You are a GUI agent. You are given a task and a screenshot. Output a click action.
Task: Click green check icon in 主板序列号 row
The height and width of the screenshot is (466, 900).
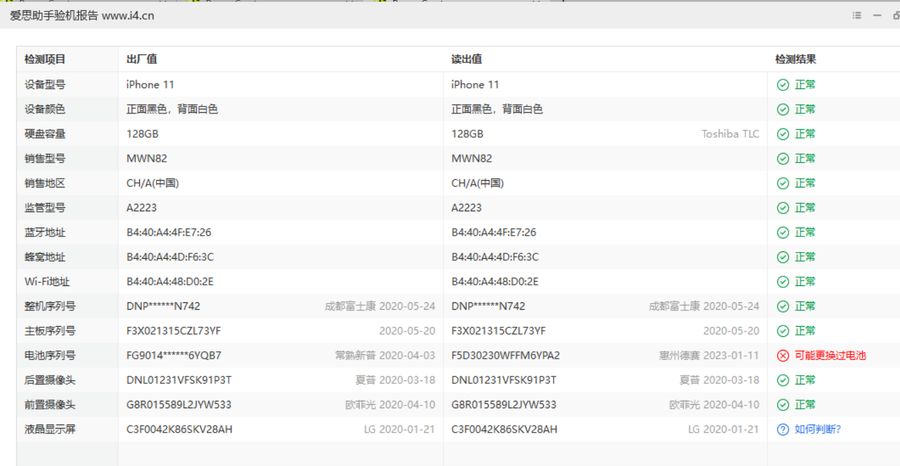[x=782, y=331]
